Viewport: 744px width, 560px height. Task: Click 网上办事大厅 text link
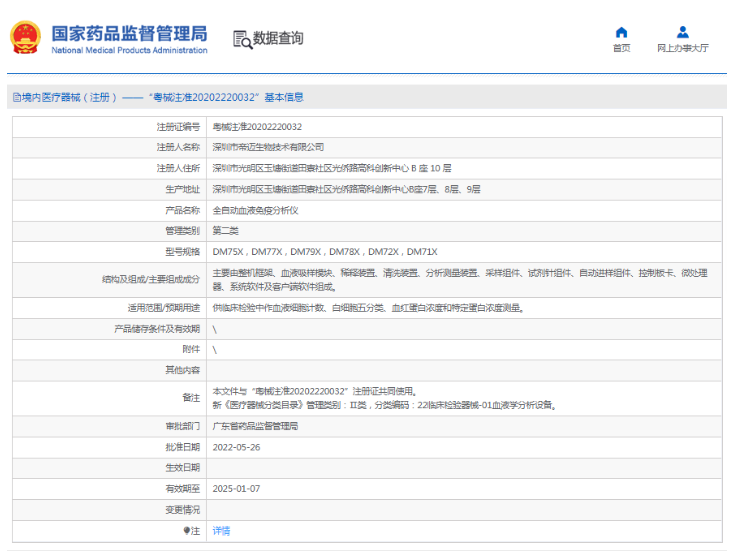[682, 48]
